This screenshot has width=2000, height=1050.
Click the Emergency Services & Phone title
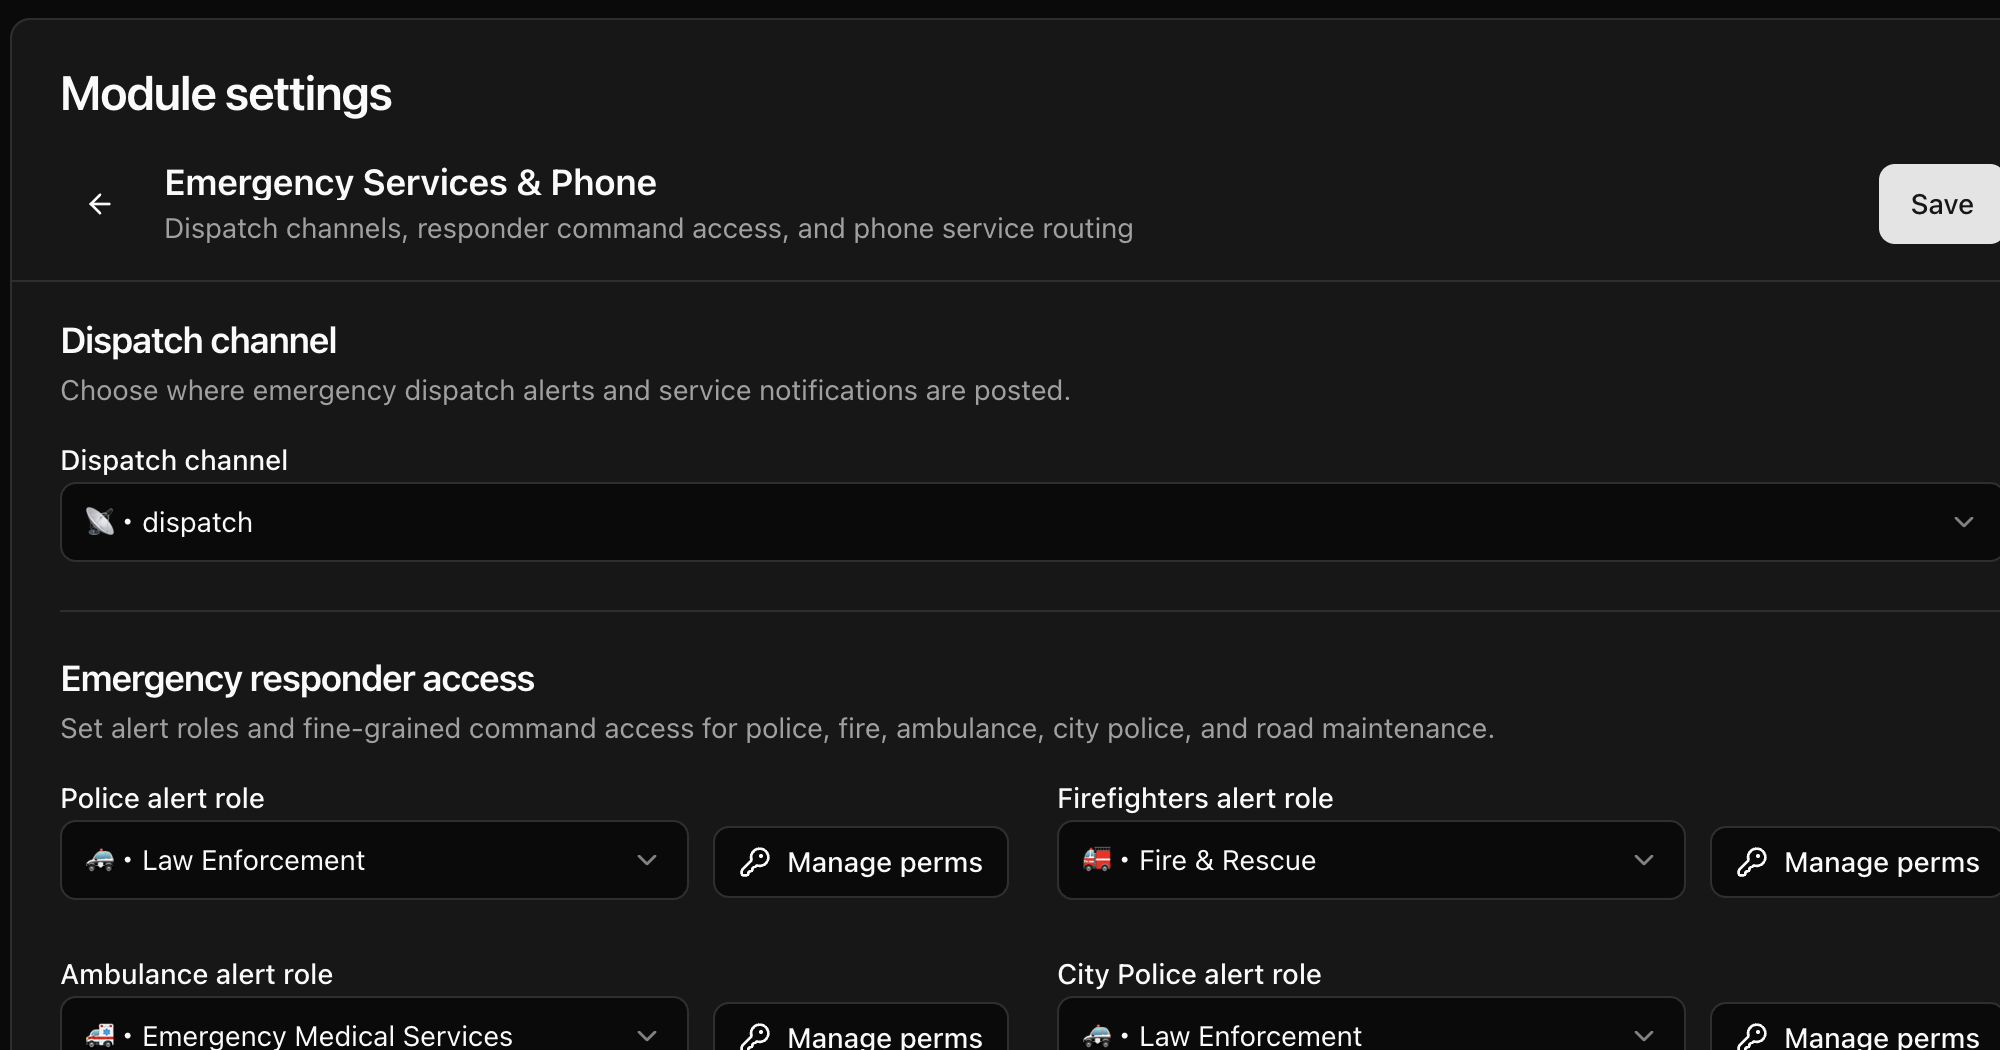(x=410, y=183)
